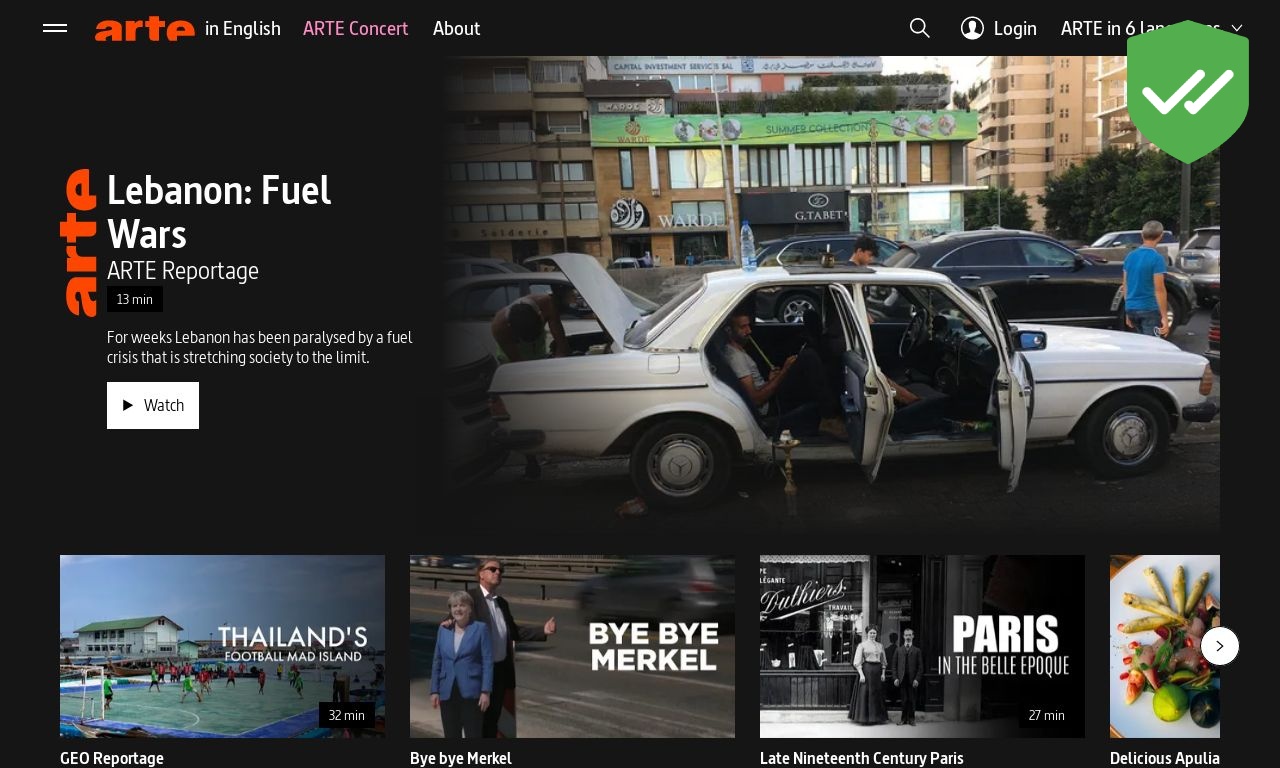The image size is (1280, 768).
Task: Advance carousel with the next arrow
Action: (x=1220, y=646)
